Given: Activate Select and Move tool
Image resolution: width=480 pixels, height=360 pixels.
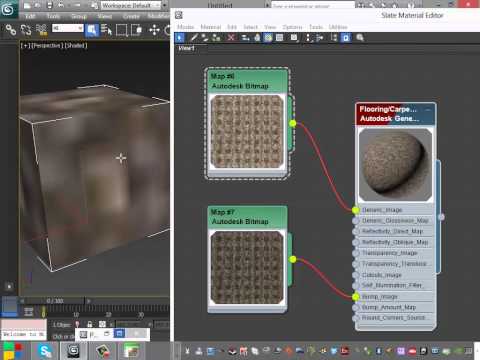Looking at the screenshot, I should click(154, 30).
